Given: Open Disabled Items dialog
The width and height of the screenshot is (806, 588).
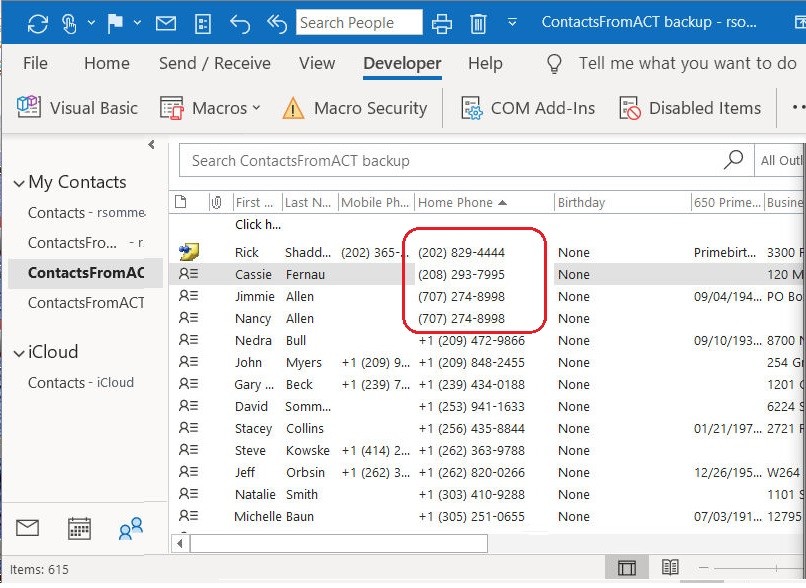Looking at the screenshot, I should coord(690,108).
